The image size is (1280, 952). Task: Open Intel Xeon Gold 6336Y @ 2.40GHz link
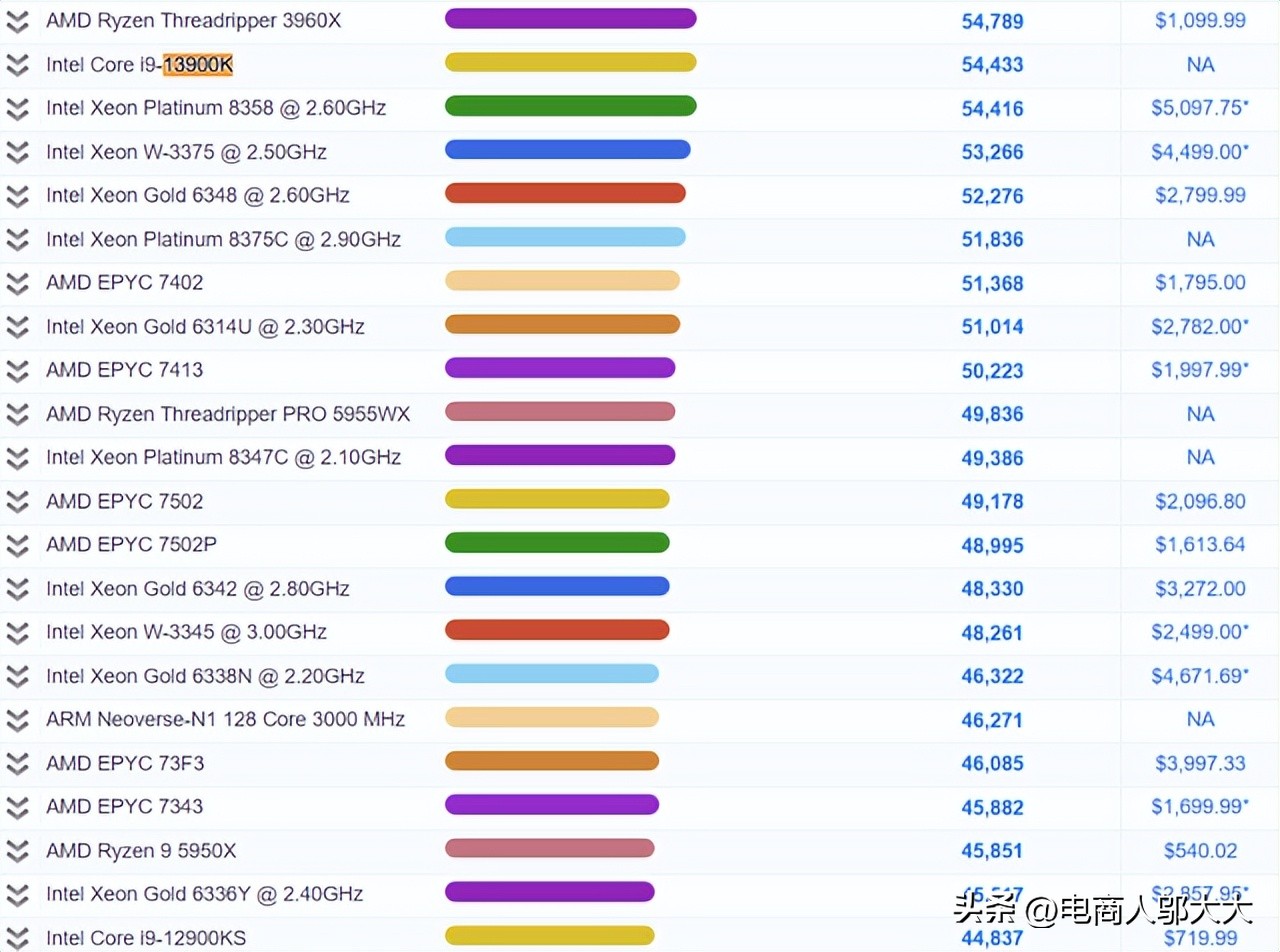[x=204, y=893]
